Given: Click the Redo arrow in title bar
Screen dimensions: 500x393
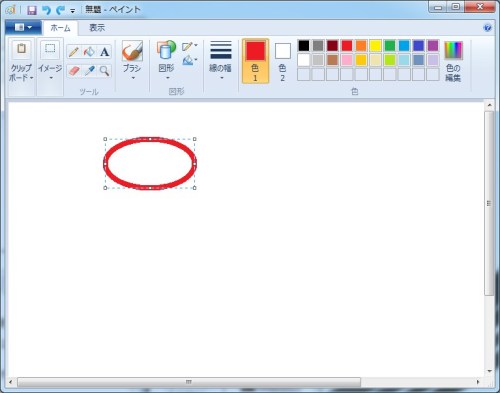Looking at the screenshot, I should [60, 10].
